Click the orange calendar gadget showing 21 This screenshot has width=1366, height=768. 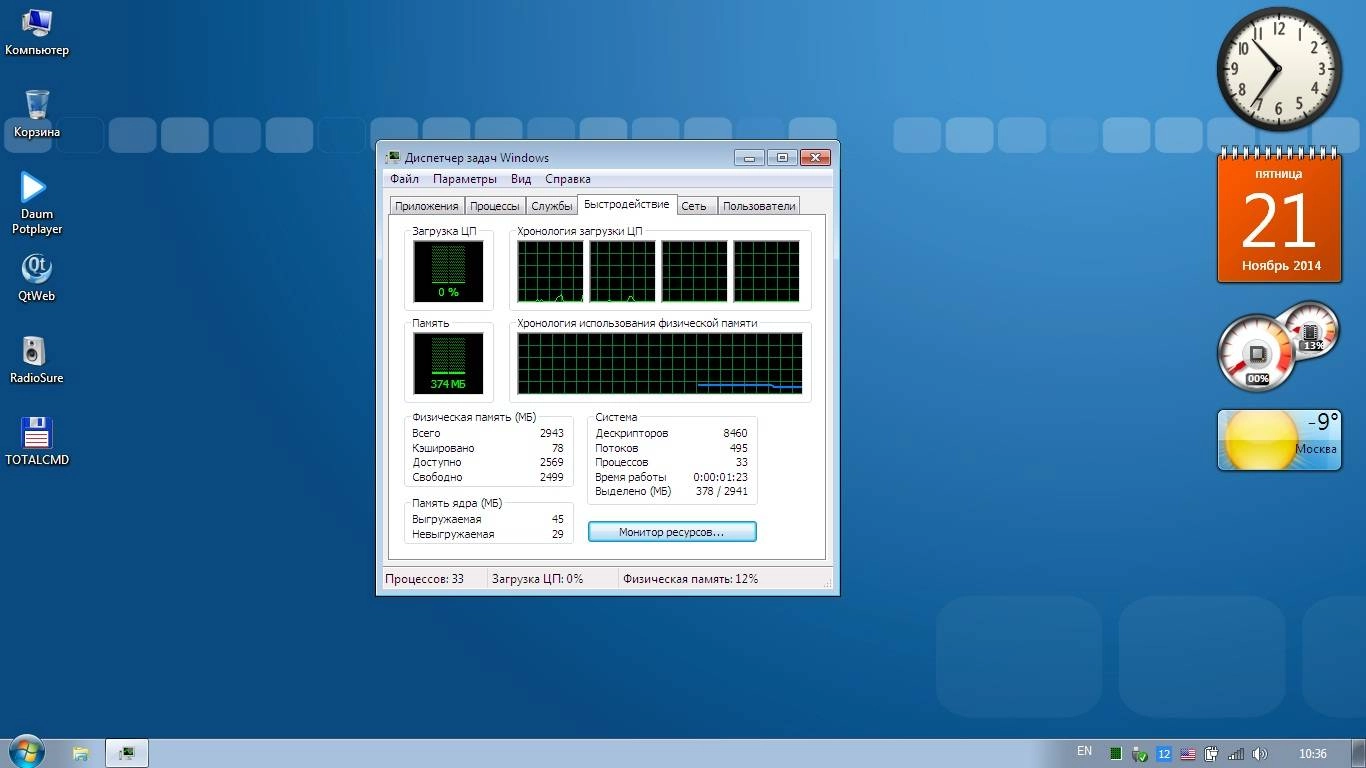pos(1280,215)
